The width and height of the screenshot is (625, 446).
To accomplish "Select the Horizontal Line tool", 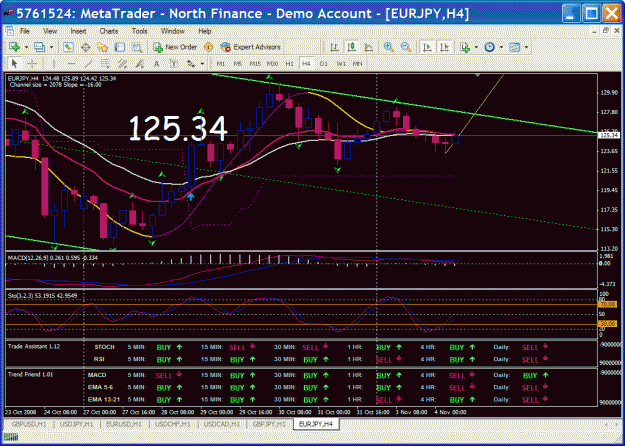I will [x=71, y=63].
